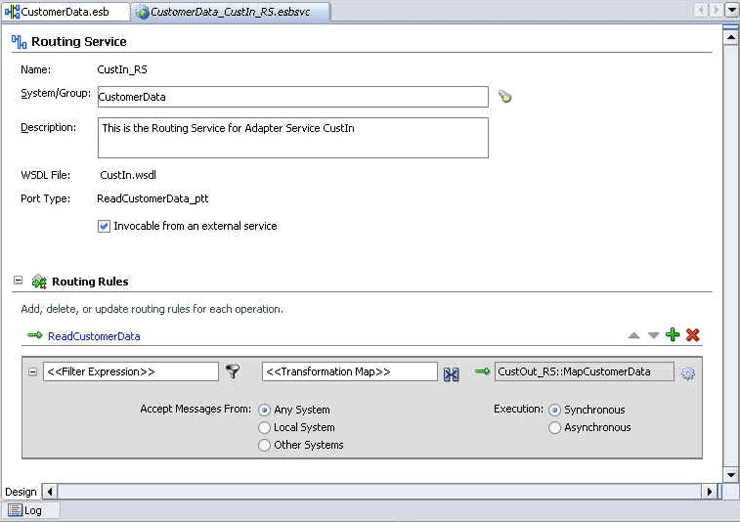
Task: Click the Filter Expression field
Action: tap(131, 371)
